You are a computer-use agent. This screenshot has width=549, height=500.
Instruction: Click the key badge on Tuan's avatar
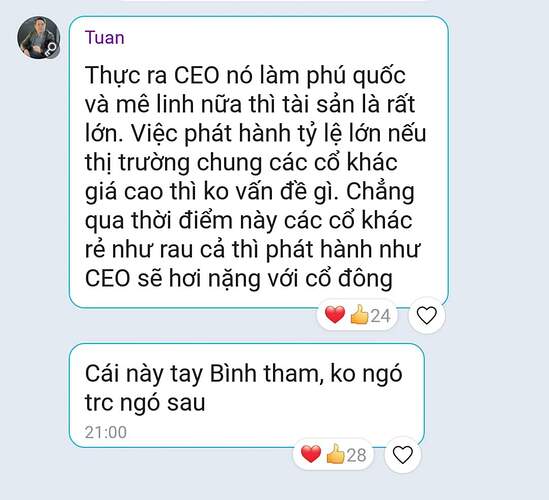click(51, 49)
